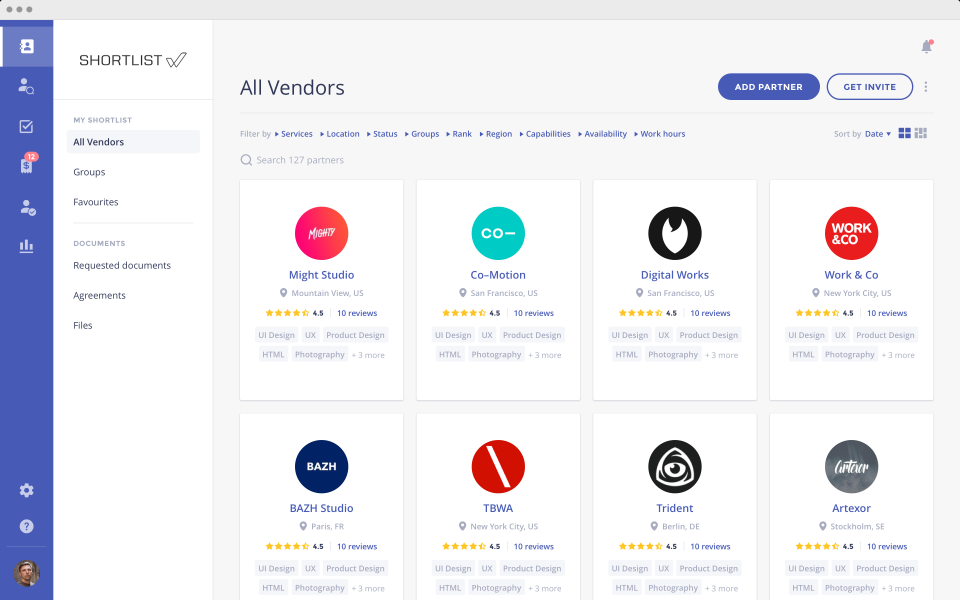Open the help question mark icon
Screen dimensions: 960x600
[27, 525]
